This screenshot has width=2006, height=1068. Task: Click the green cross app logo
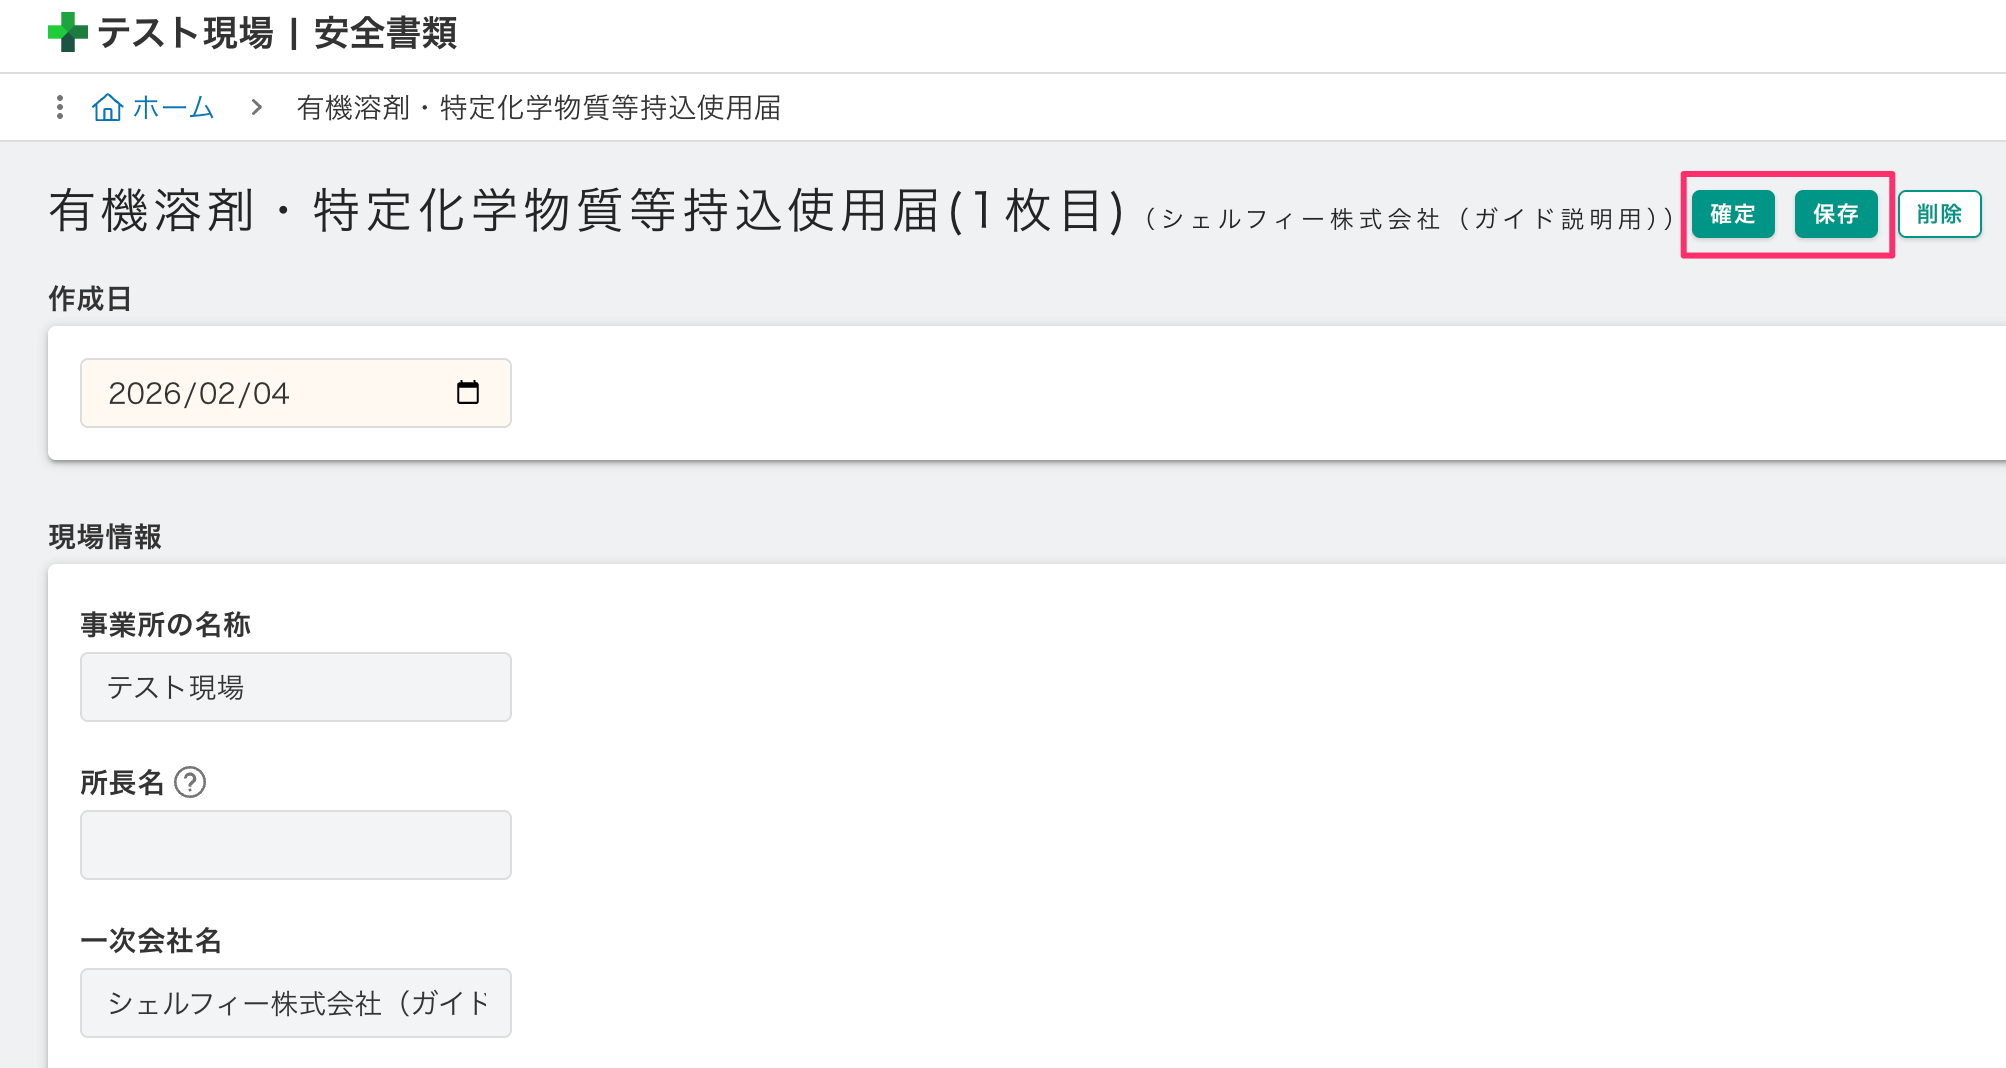click(67, 32)
